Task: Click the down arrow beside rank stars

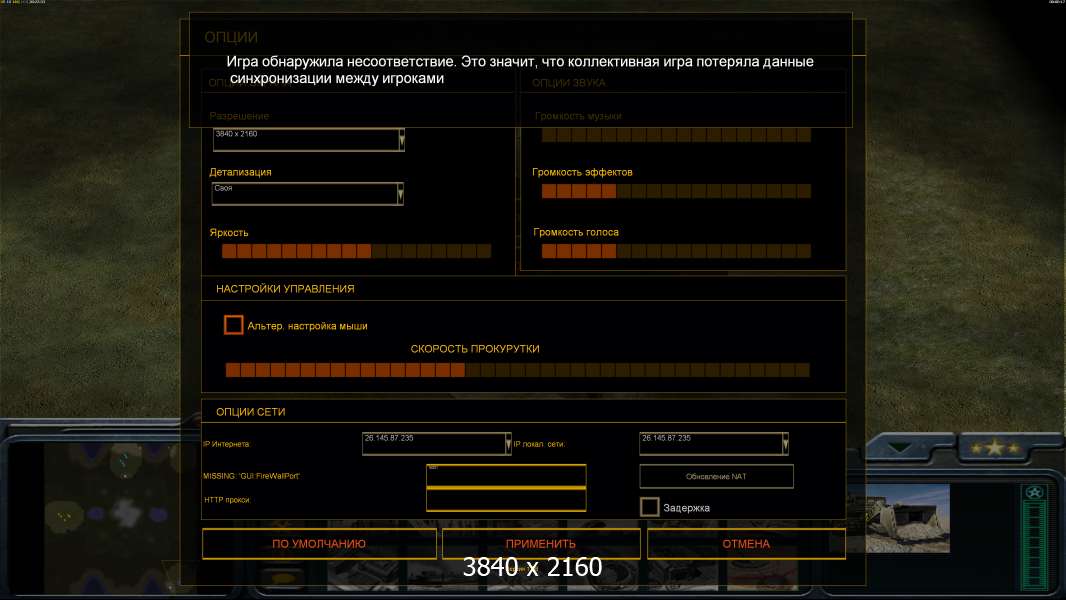Action: (900, 448)
